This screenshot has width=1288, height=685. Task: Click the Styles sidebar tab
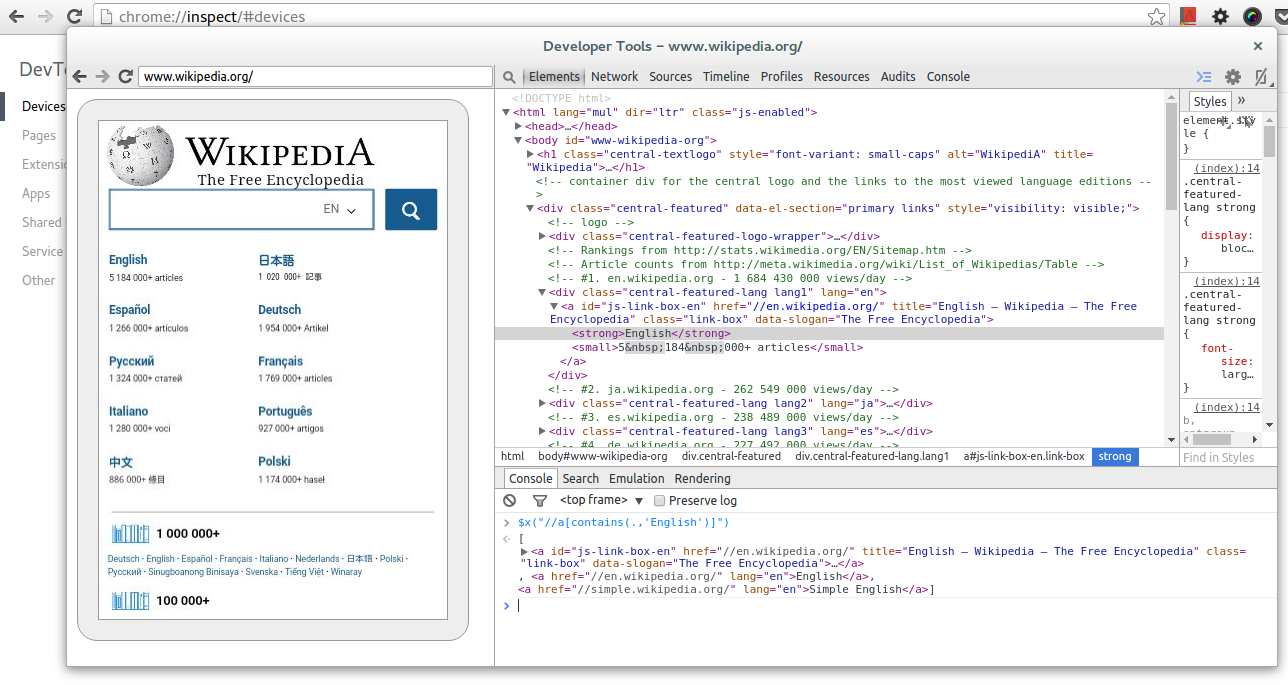[1209, 101]
